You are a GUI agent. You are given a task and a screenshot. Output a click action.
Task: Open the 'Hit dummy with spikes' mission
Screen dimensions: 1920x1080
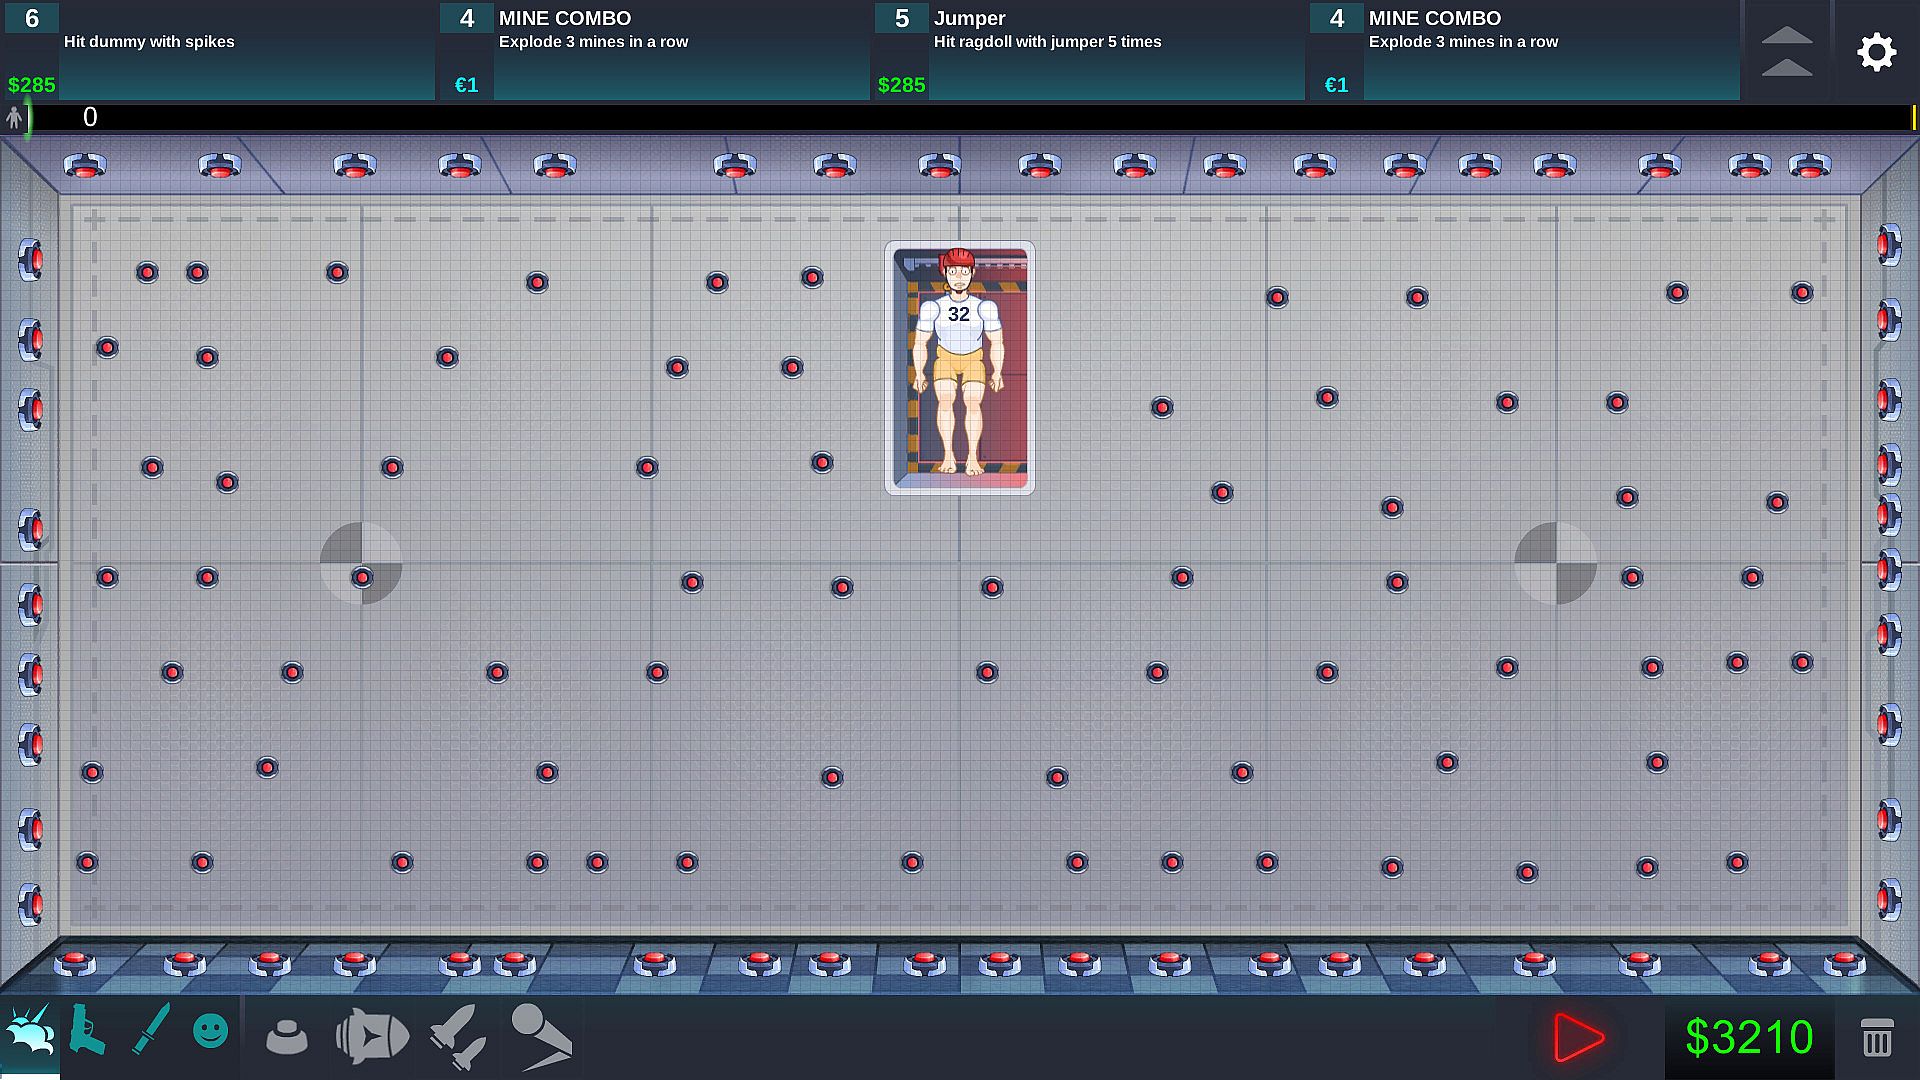218,52
